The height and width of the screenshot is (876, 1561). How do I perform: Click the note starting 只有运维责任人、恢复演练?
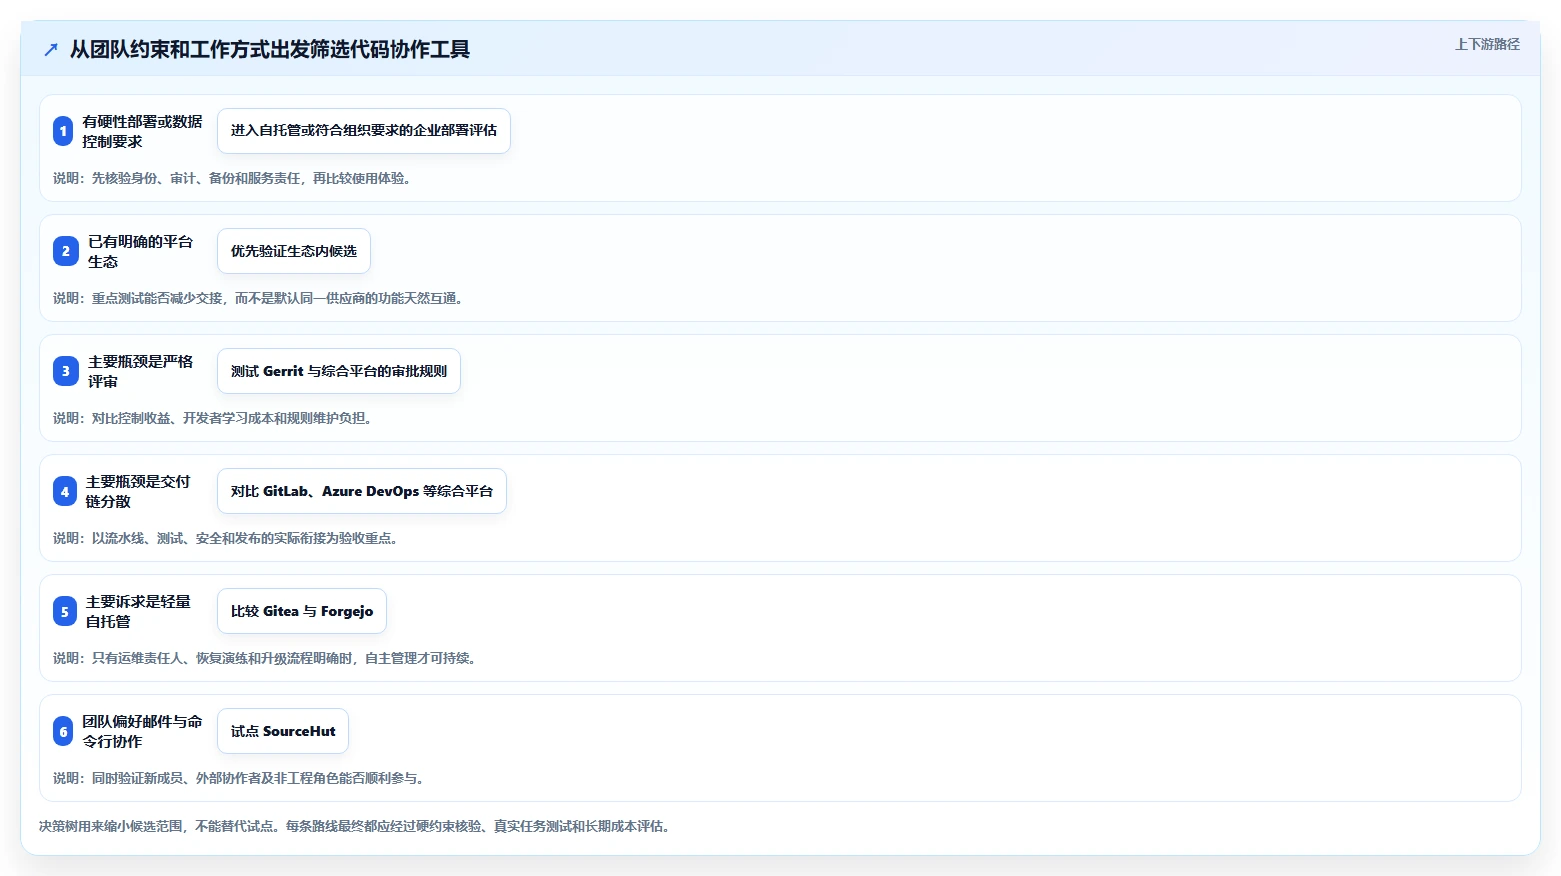[x=265, y=658]
